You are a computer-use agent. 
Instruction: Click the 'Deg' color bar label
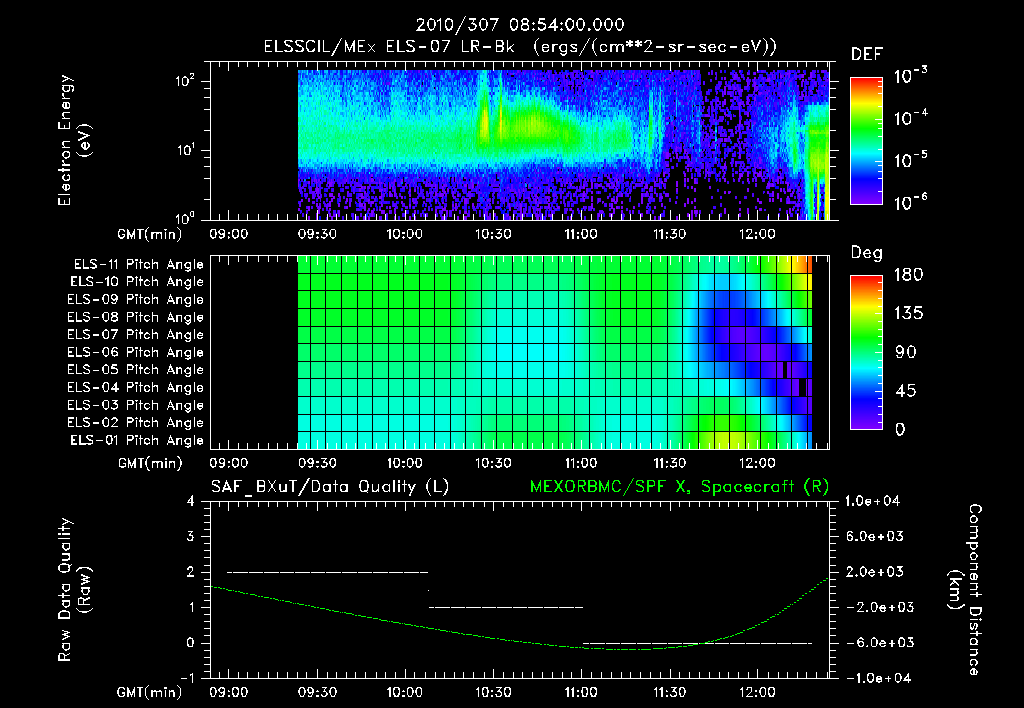click(x=867, y=253)
